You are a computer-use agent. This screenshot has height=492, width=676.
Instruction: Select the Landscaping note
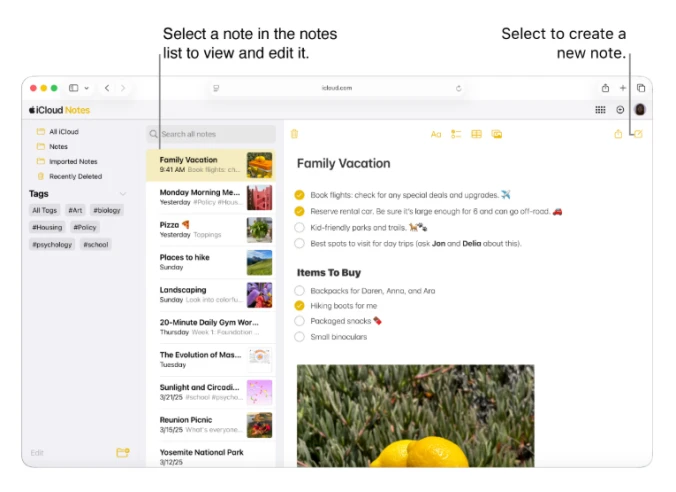point(211,295)
